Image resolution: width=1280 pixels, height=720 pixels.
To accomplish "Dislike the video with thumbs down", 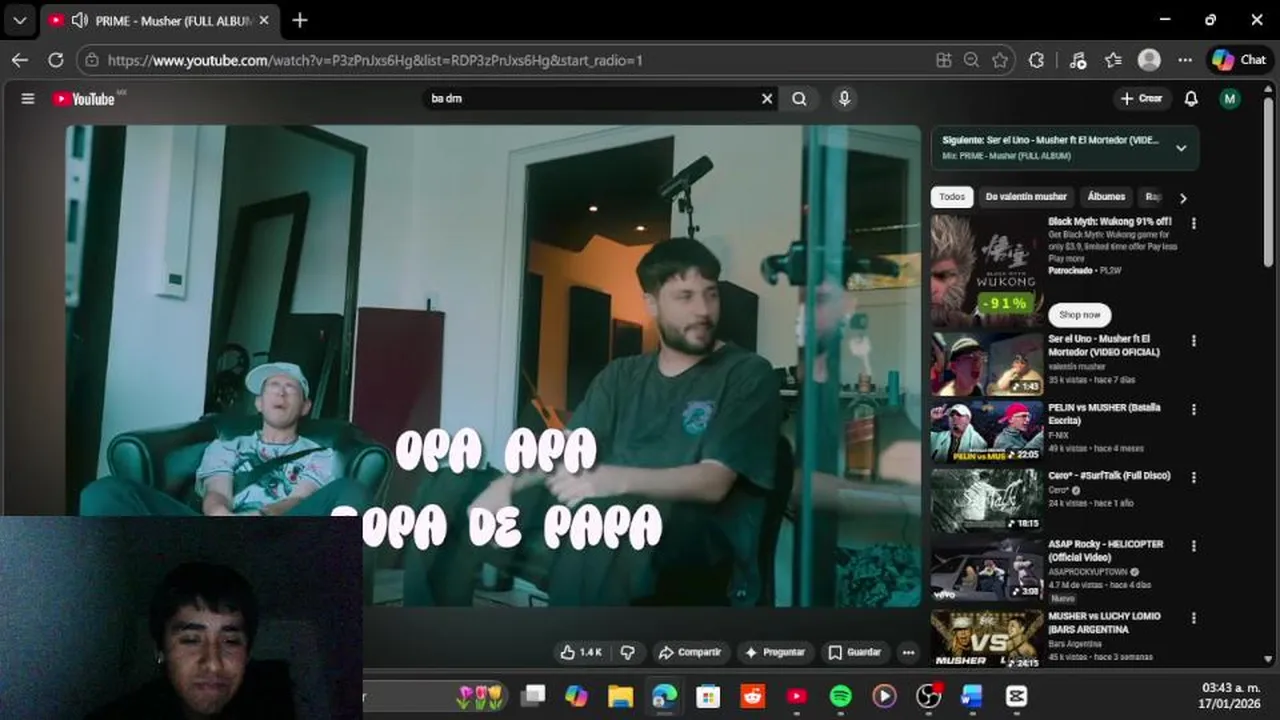I will point(627,652).
